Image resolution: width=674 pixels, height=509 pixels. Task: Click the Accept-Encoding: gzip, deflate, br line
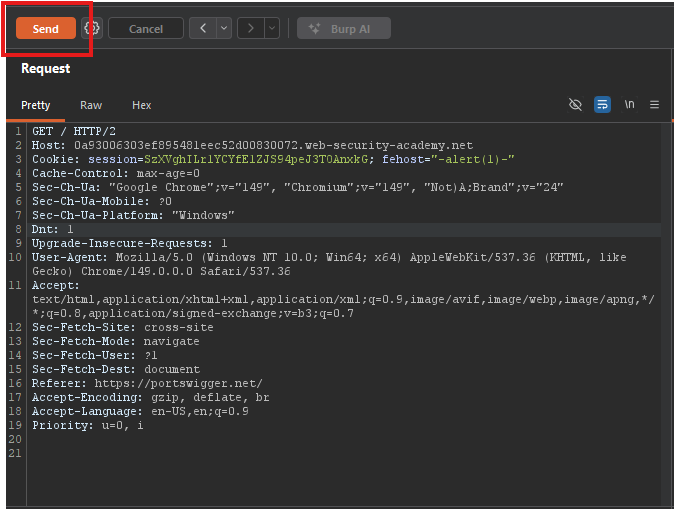tap(150, 397)
